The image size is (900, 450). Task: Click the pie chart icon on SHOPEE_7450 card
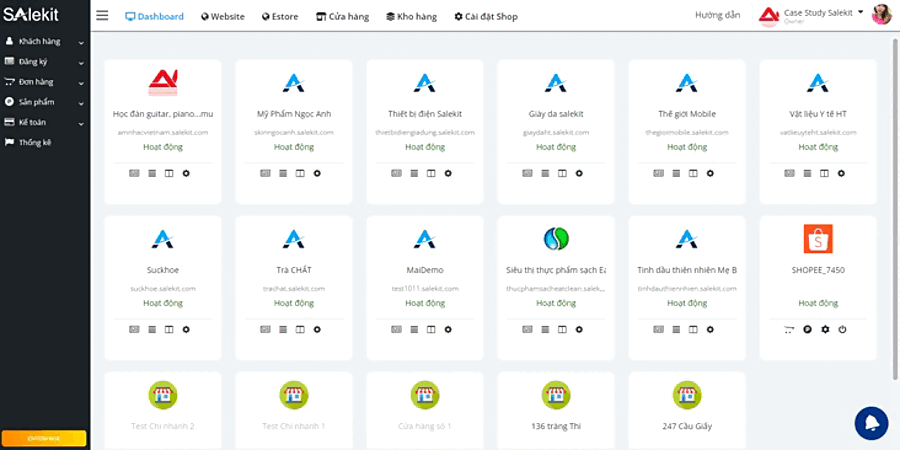pos(808,329)
